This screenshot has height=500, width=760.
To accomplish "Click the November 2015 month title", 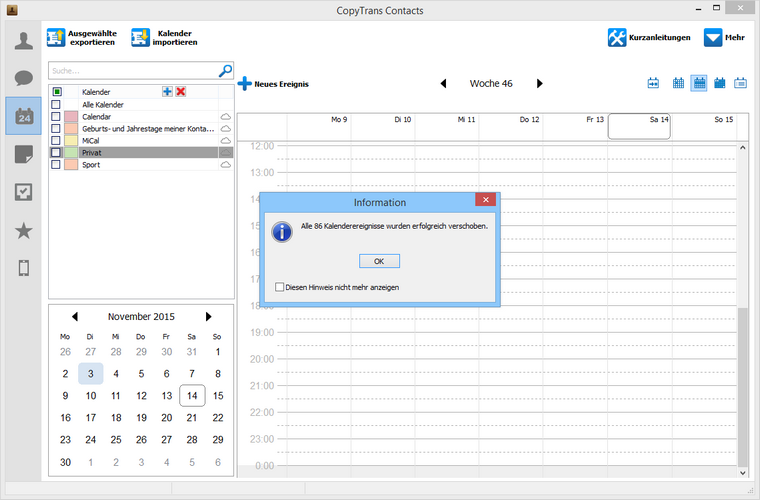I will (x=141, y=316).
